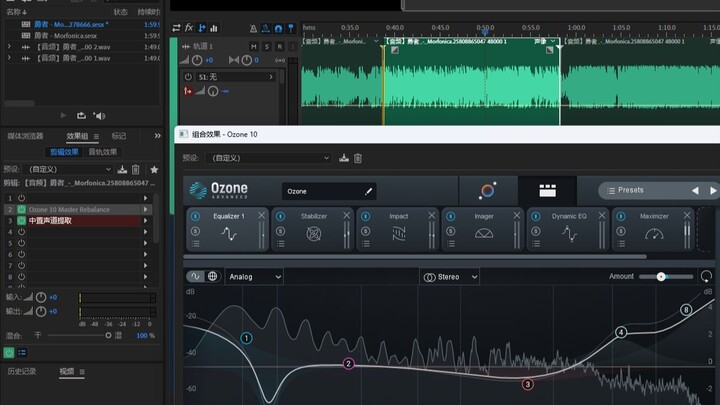Viewport: 720px width, 405px height.
Task: Click the fx toolbar icon in multitrack
Action: coord(189,28)
